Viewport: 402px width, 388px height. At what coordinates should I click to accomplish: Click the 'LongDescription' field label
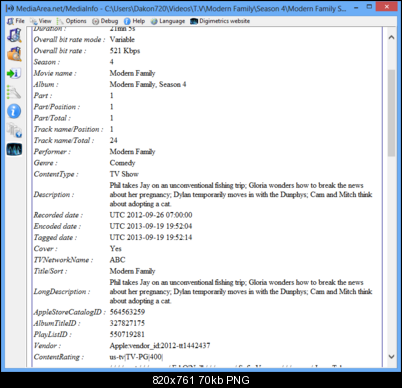click(62, 292)
